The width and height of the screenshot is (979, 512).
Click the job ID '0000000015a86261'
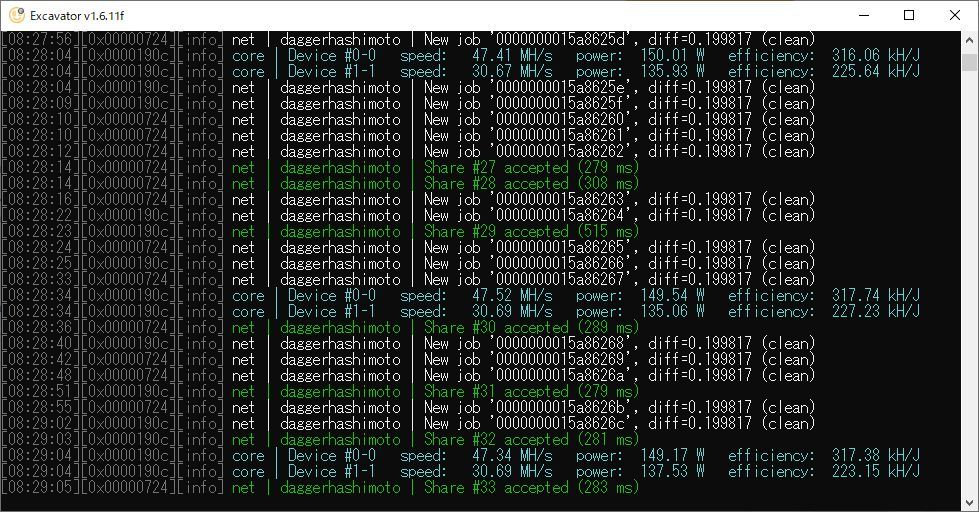[564, 135]
